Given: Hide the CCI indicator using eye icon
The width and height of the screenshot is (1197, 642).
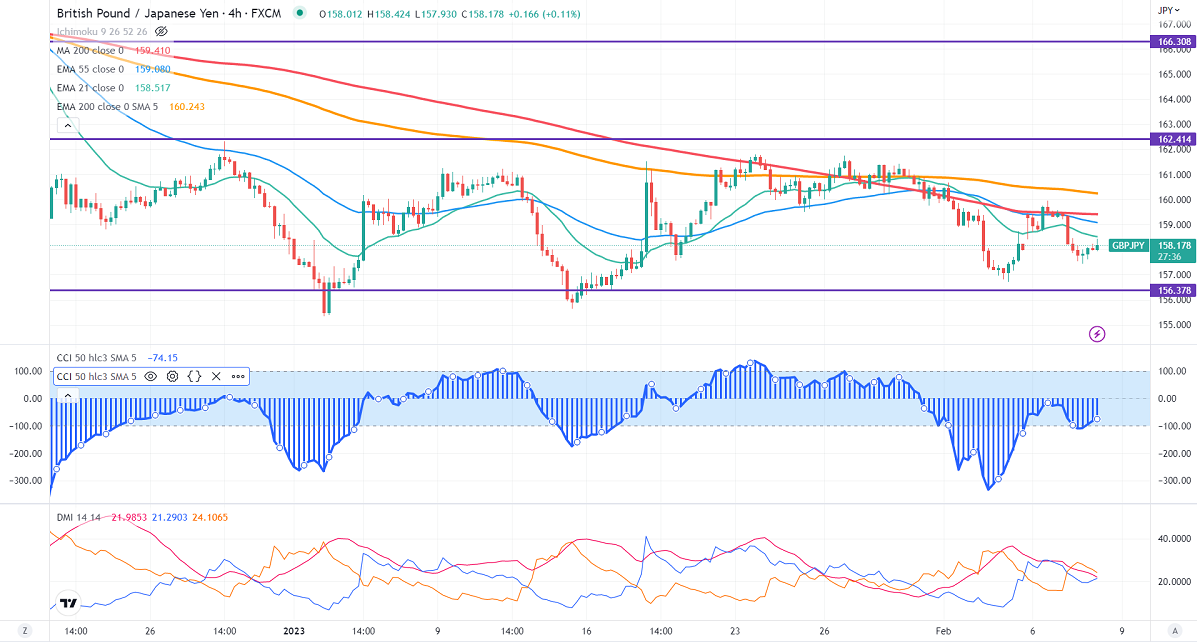Looking at the screenshot, I should (151, 377).
